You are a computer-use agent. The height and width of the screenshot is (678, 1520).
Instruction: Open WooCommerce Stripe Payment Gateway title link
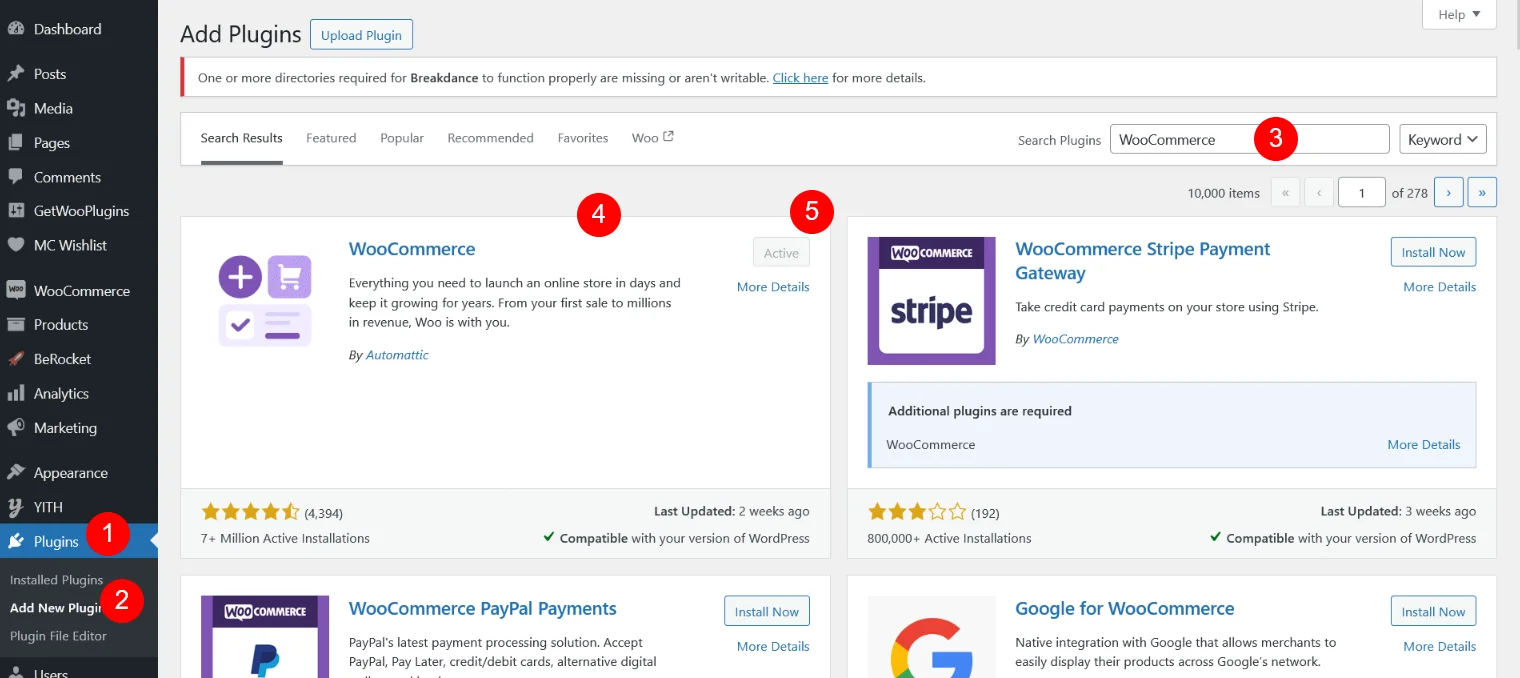point(1142,261)
